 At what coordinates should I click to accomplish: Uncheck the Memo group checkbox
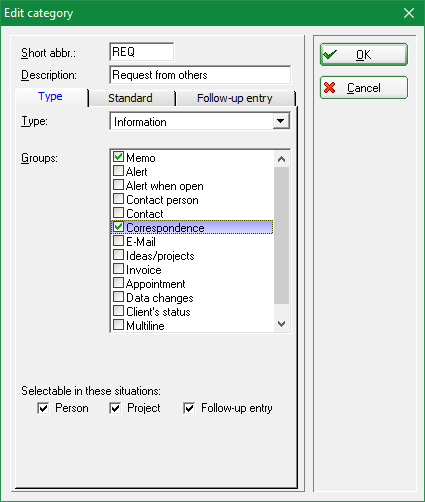point(118,157)
